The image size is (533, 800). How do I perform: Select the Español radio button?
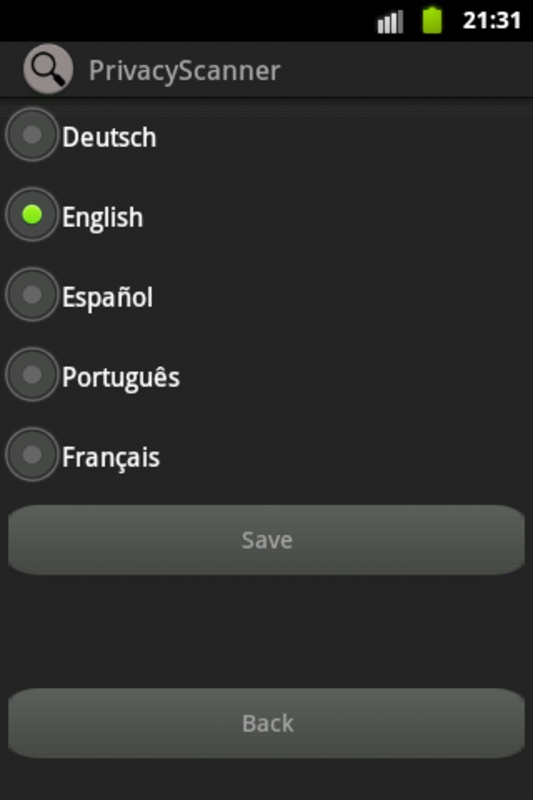32,295
